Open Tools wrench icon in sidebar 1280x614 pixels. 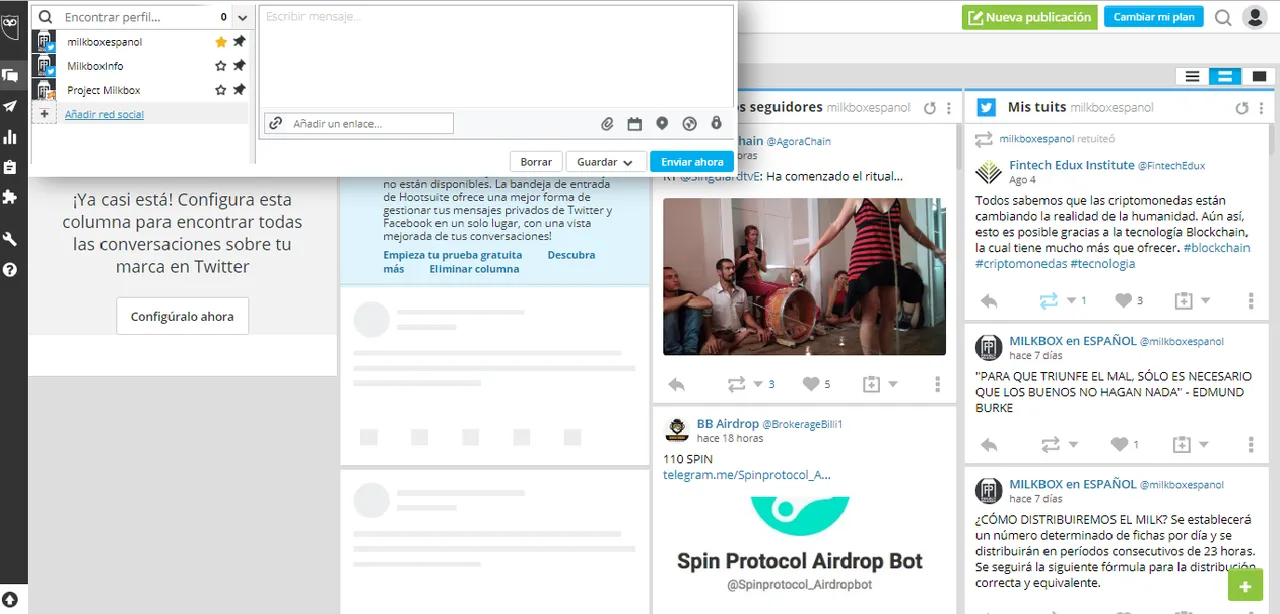pos(10,238)
